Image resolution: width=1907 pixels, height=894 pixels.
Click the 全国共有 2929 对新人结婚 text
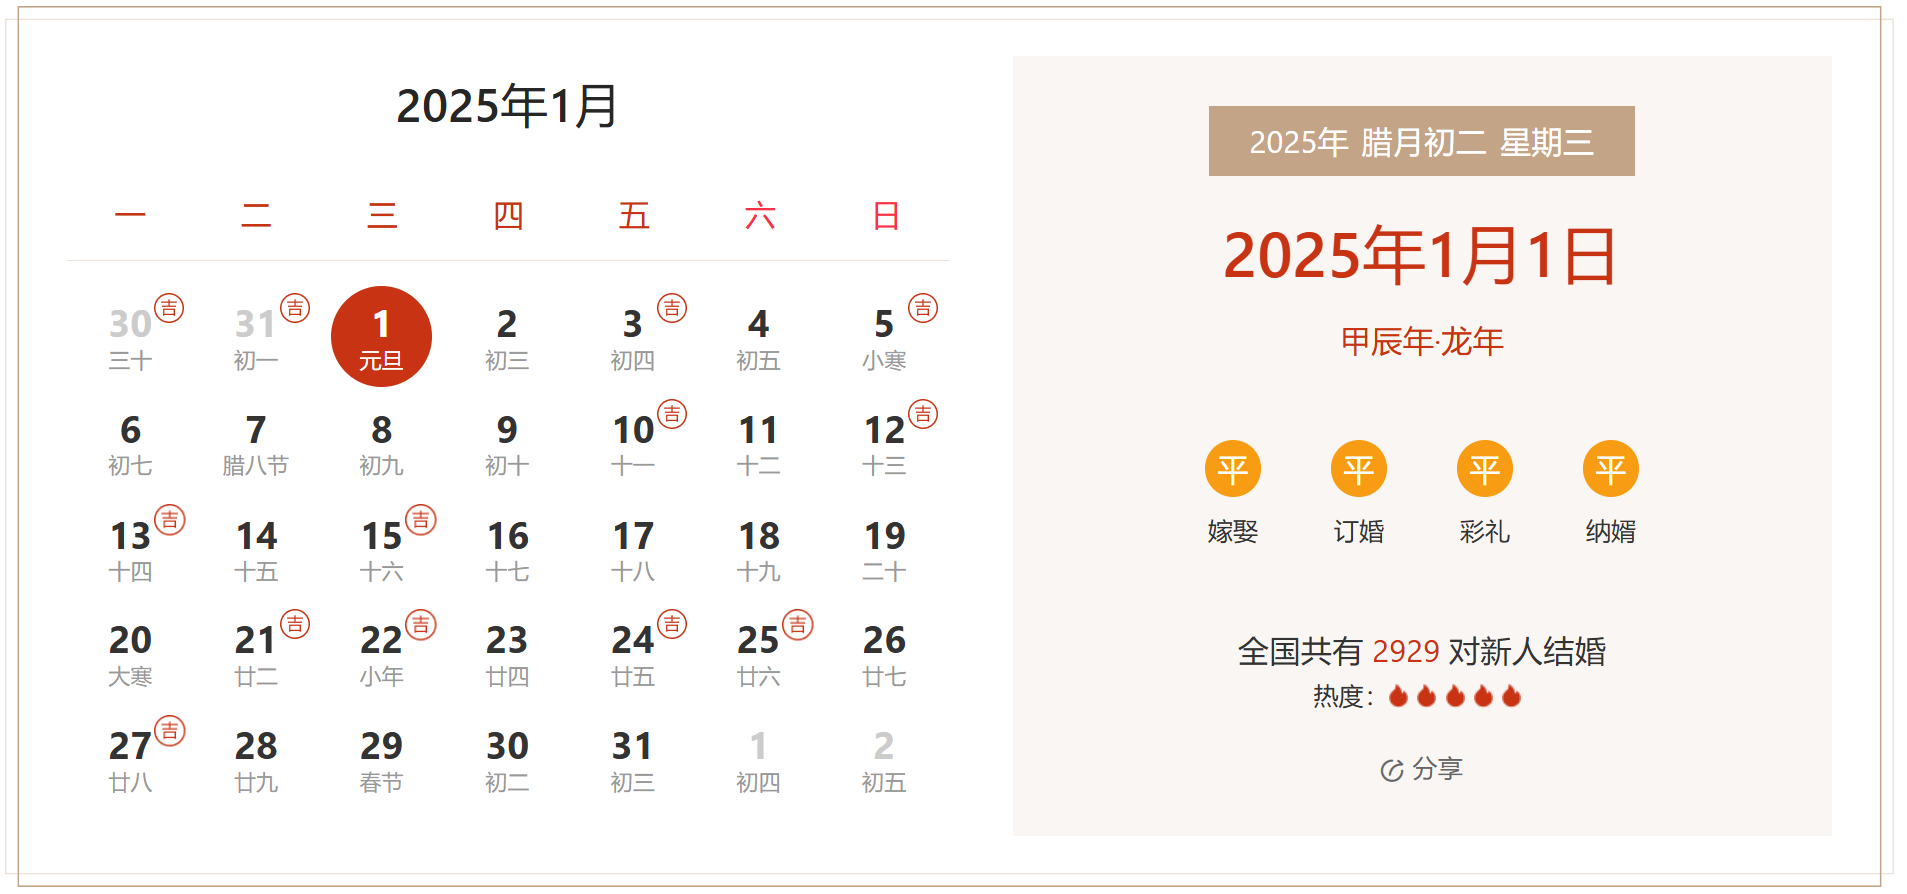[x=1421, y=652]
